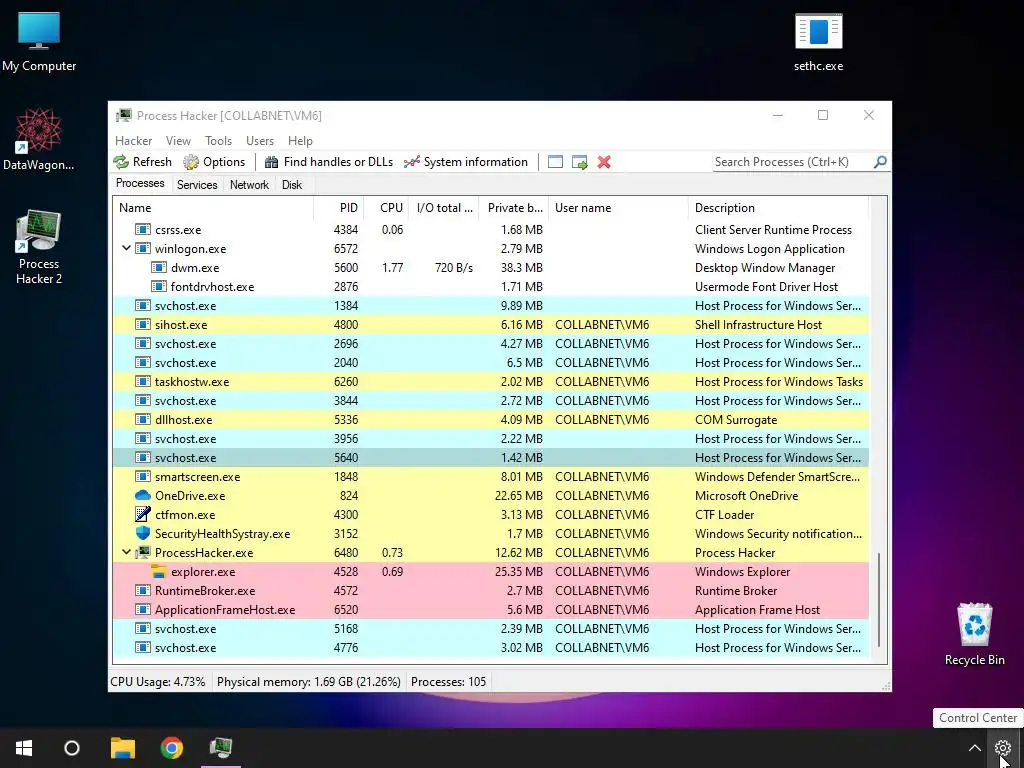Click the Control Center gear icon
The image size is (1024, 768).
1002,748
